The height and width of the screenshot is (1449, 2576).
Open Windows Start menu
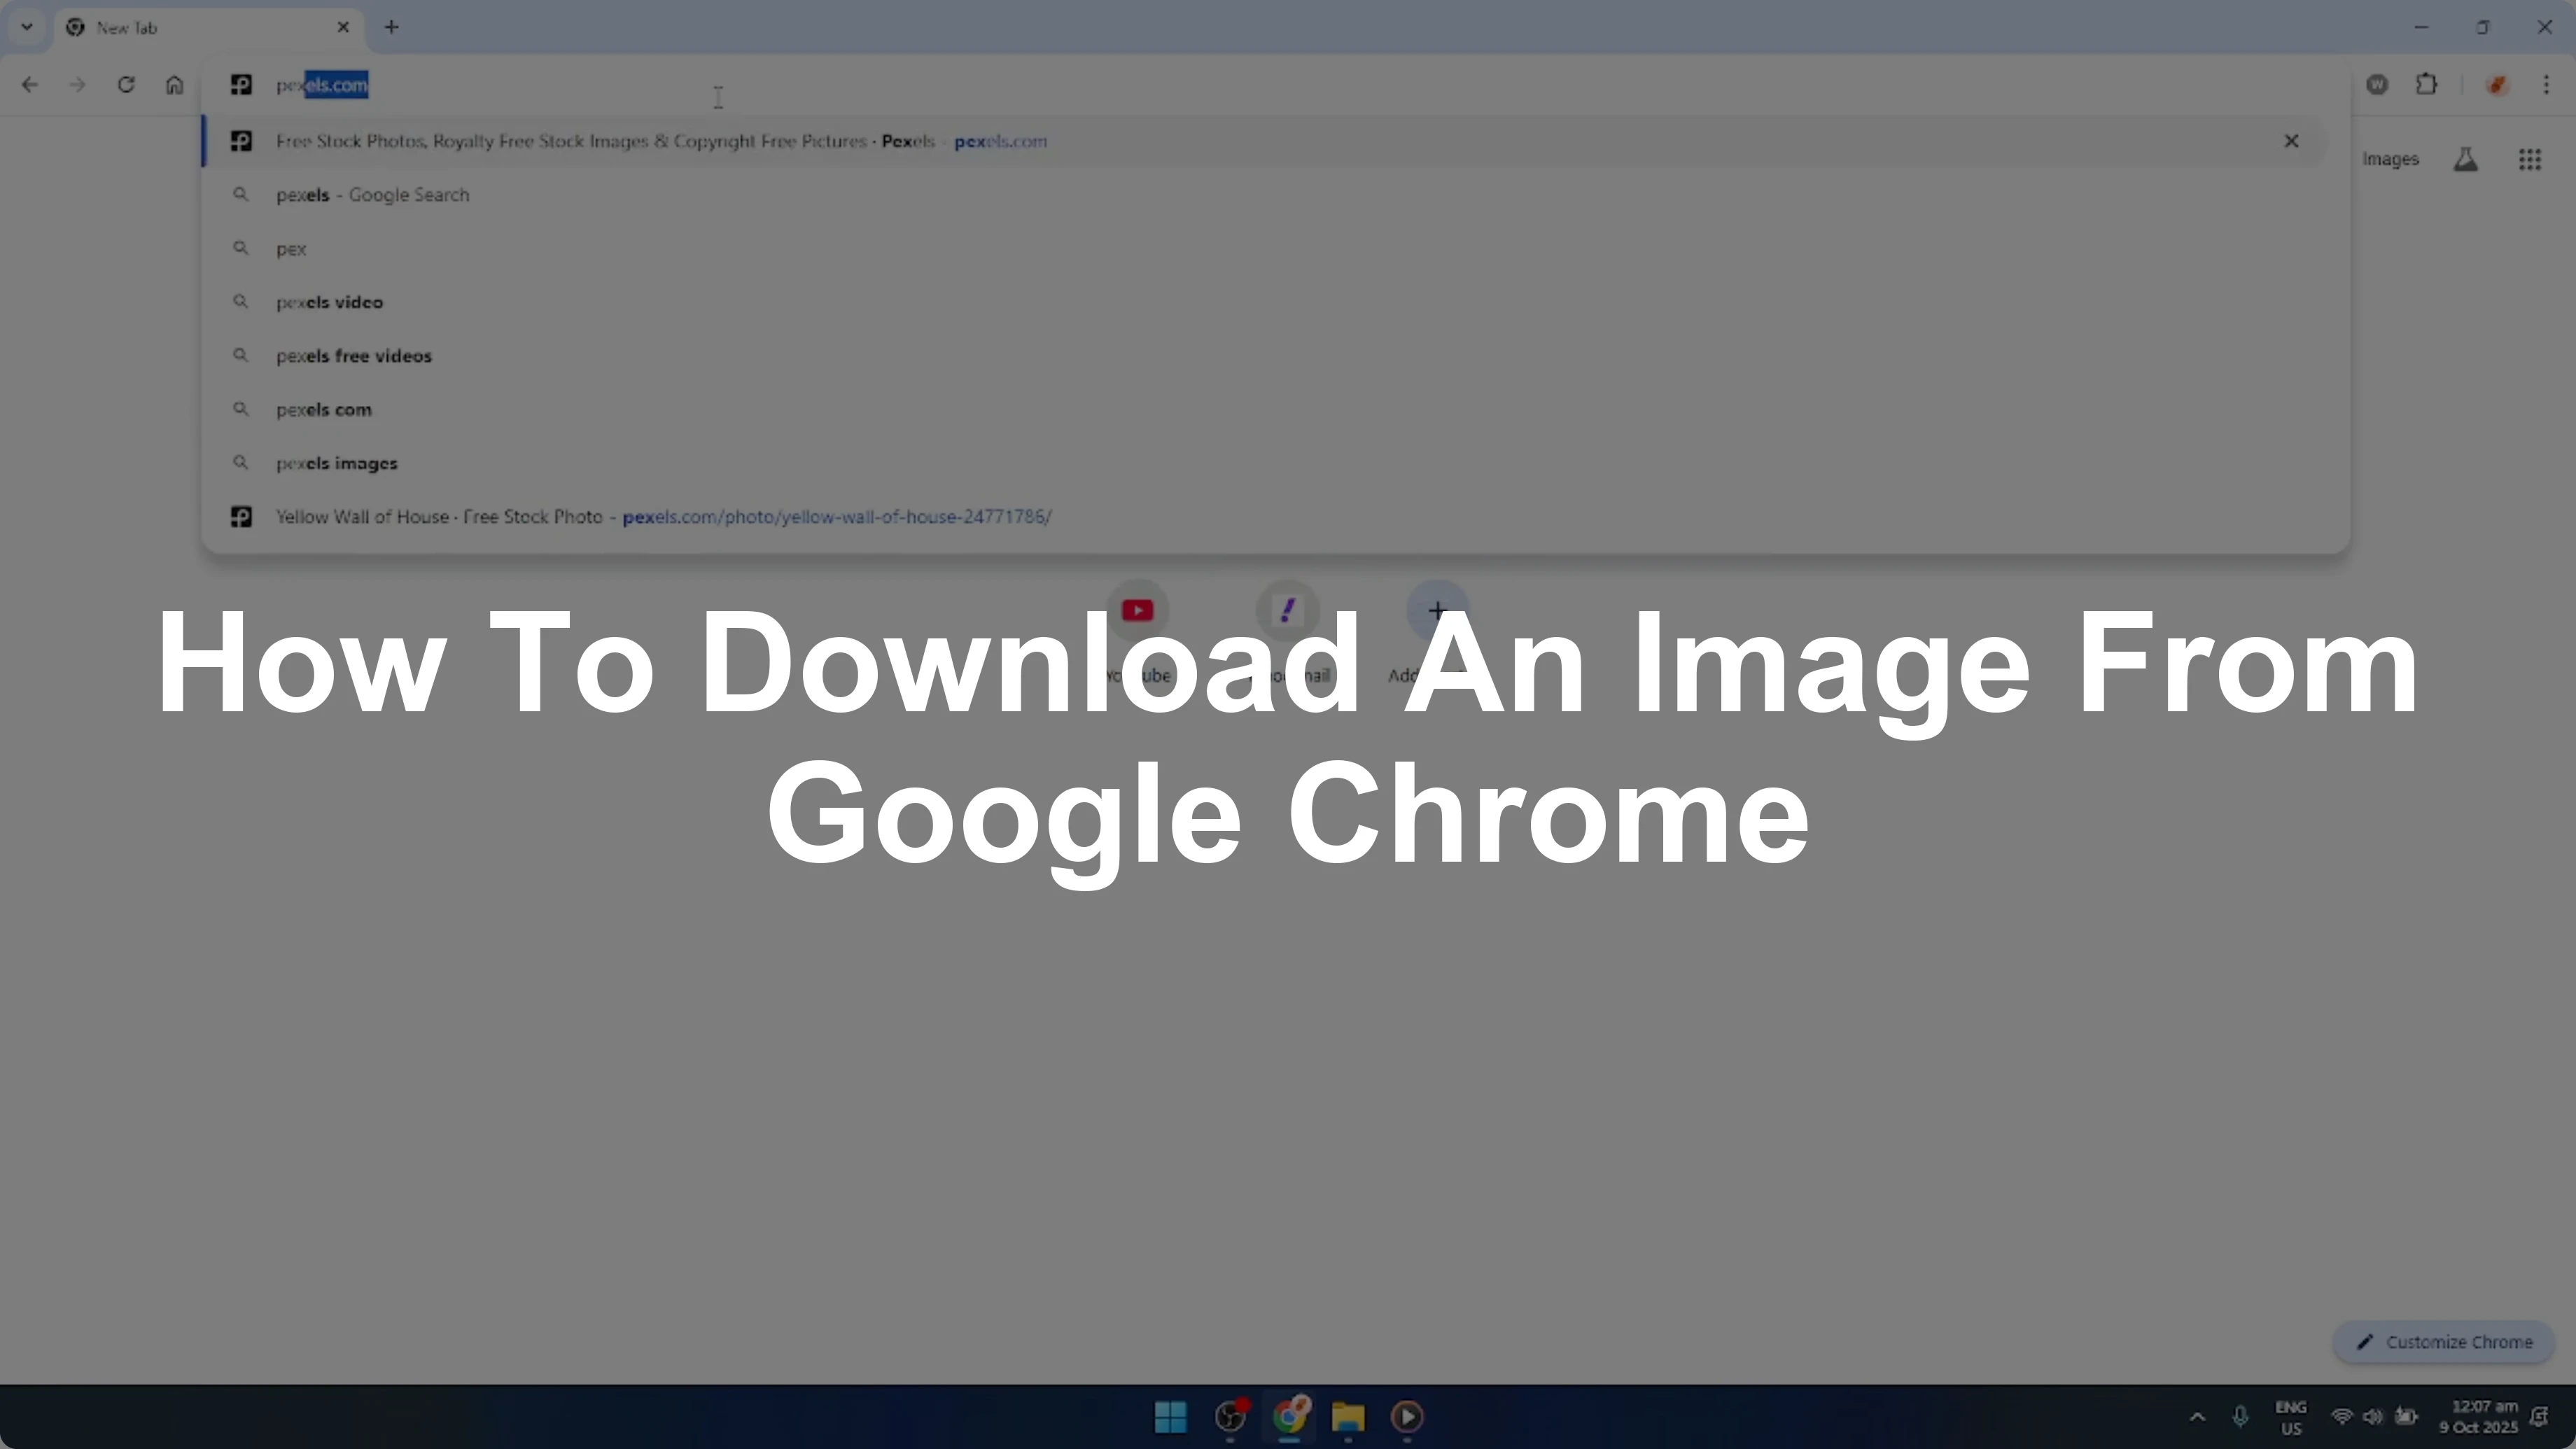(x=1170, y=1417)
